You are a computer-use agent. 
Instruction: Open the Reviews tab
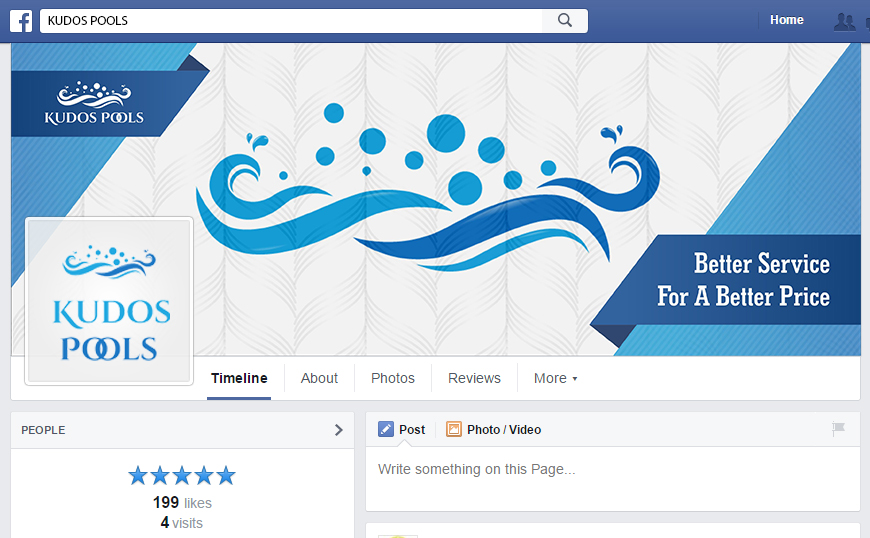tap(474, 378)
